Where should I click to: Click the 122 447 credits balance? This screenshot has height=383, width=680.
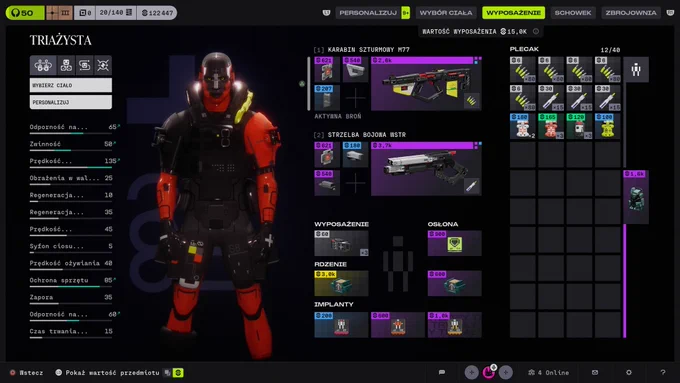point(157,13)
